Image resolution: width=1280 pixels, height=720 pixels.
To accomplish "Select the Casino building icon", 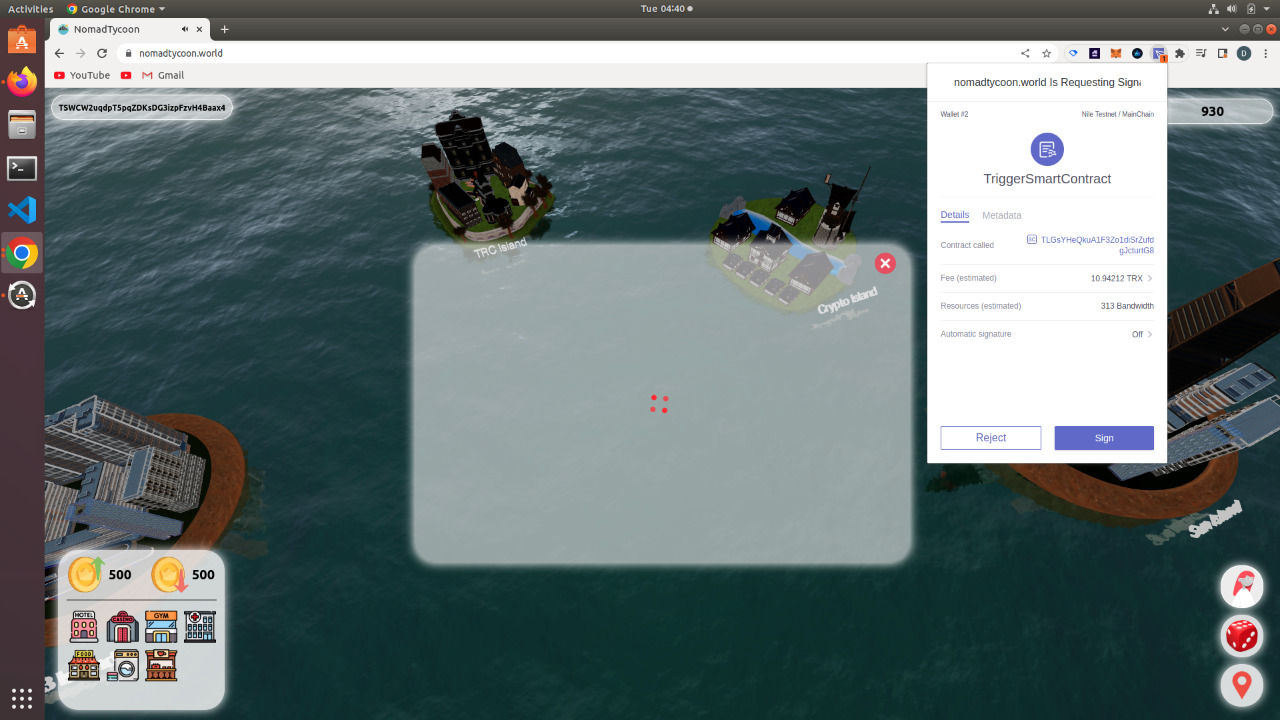I will pos(122,627).
